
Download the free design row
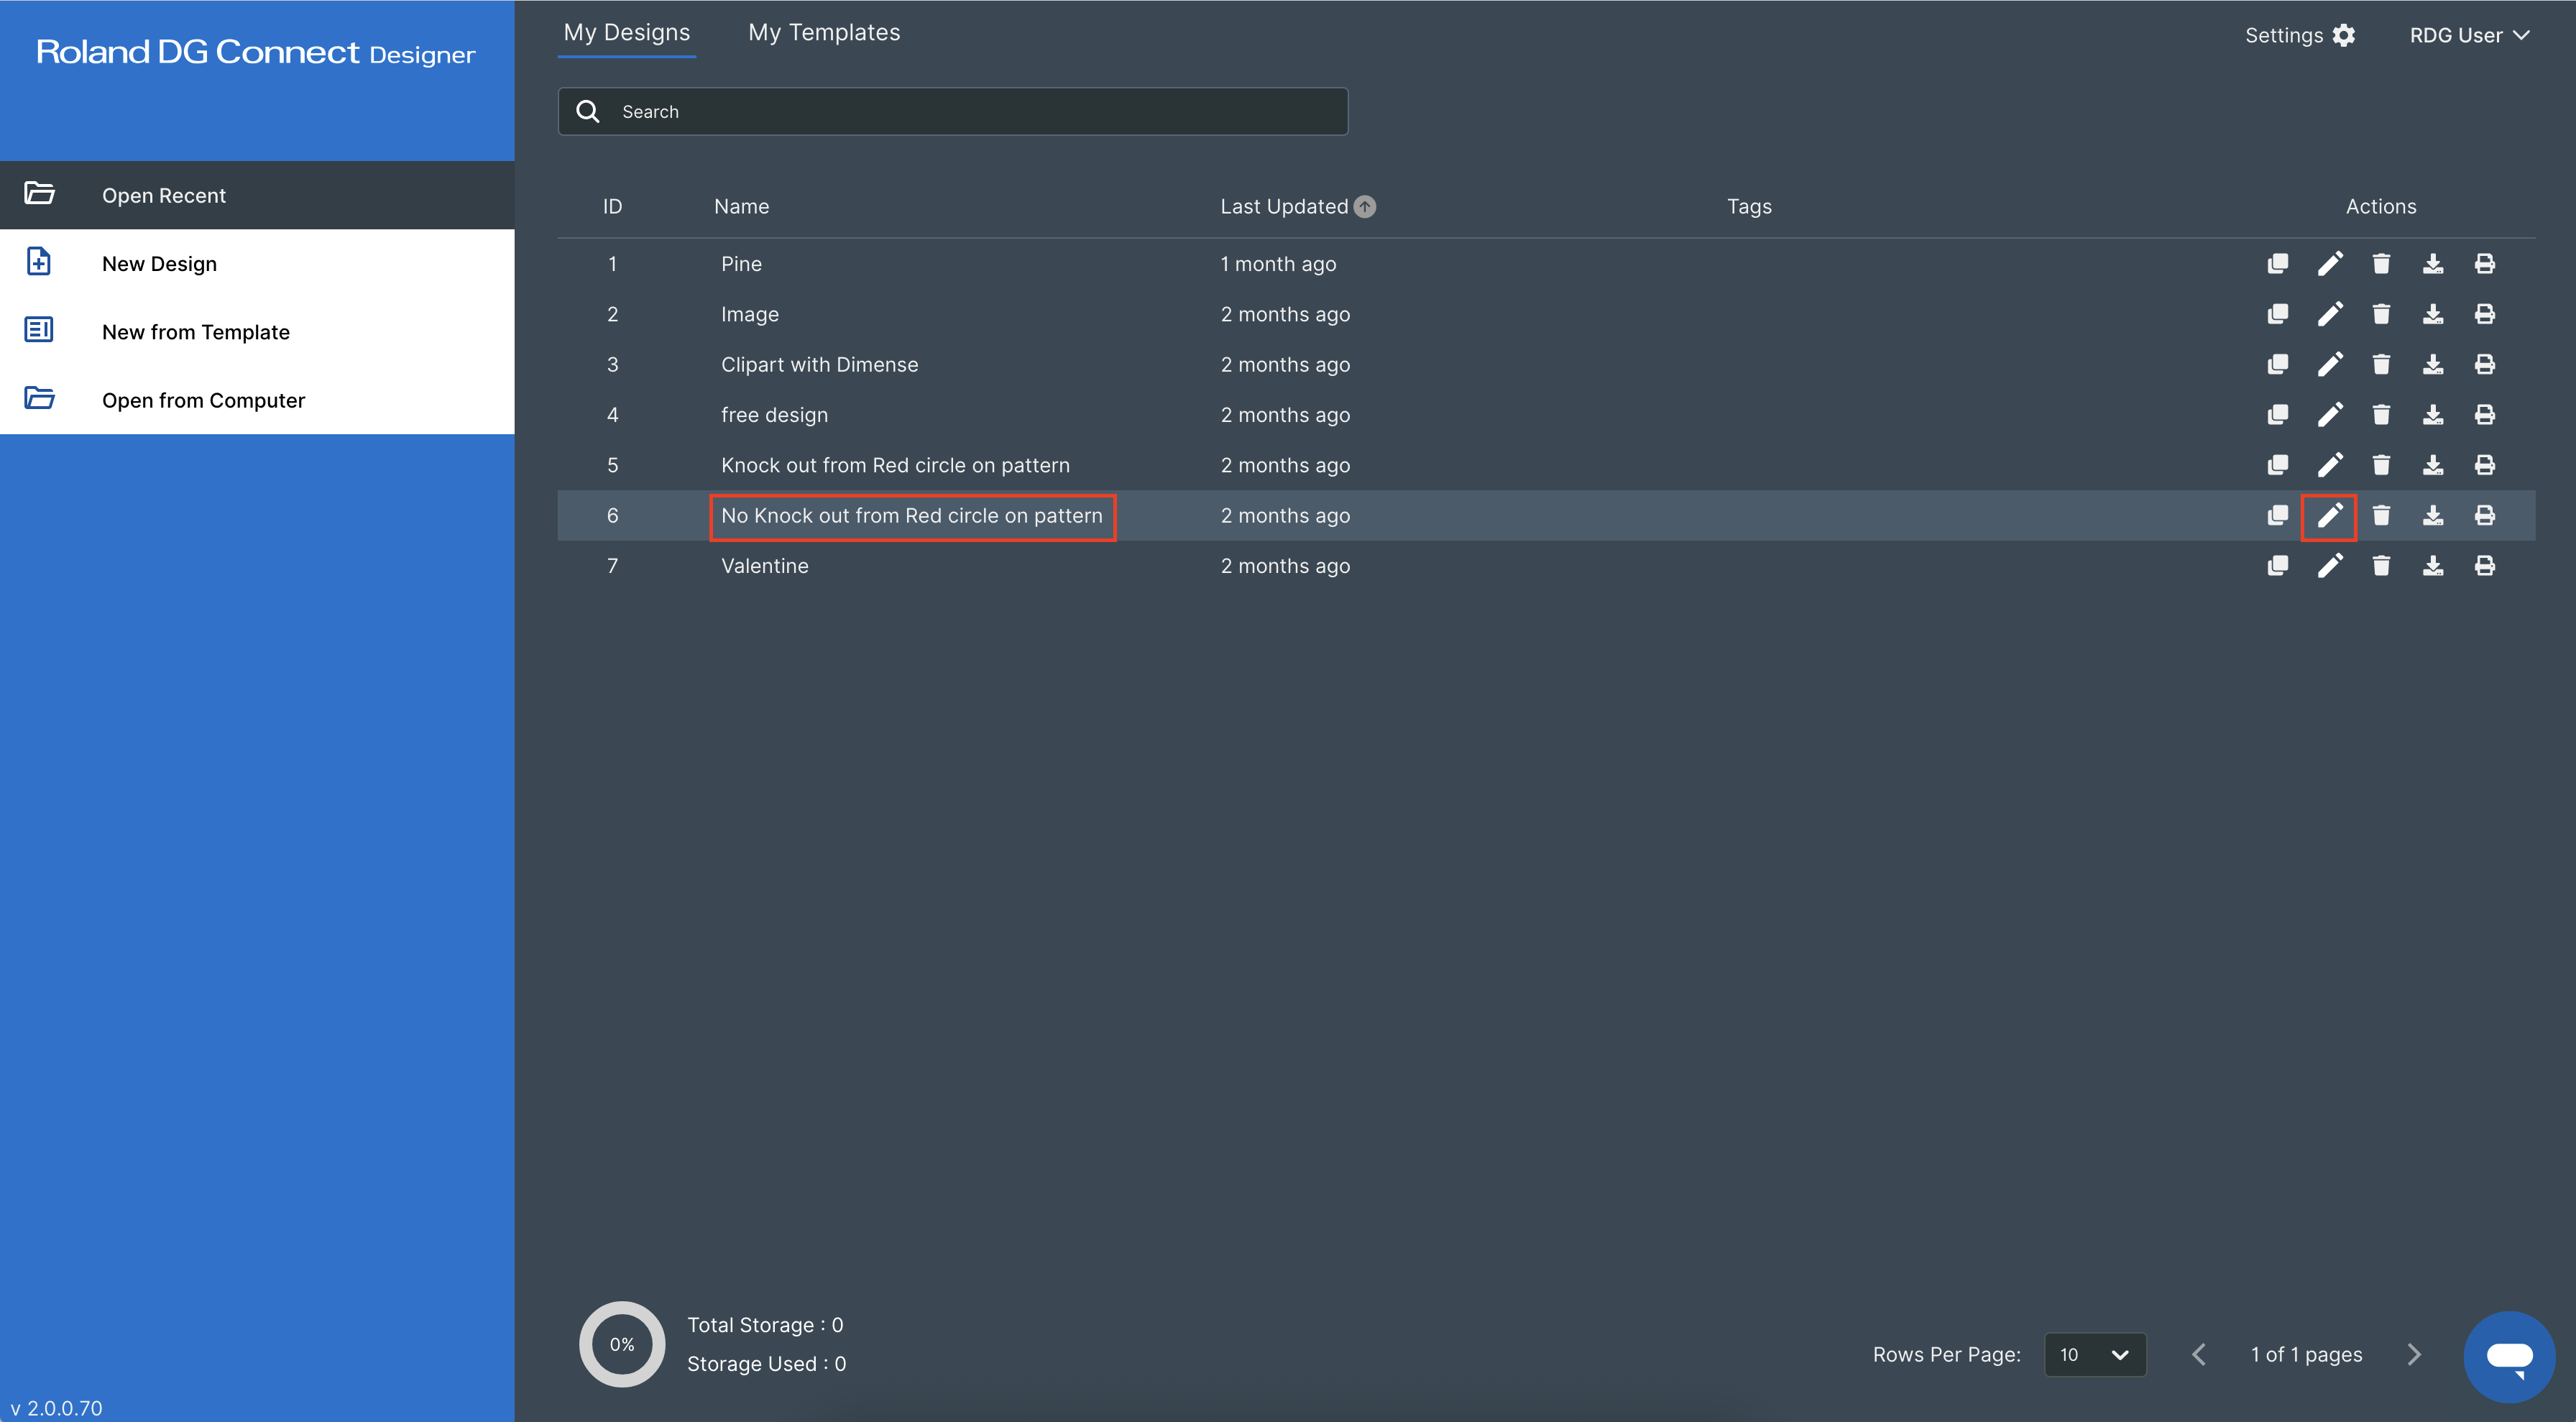tap(2433, 415)
